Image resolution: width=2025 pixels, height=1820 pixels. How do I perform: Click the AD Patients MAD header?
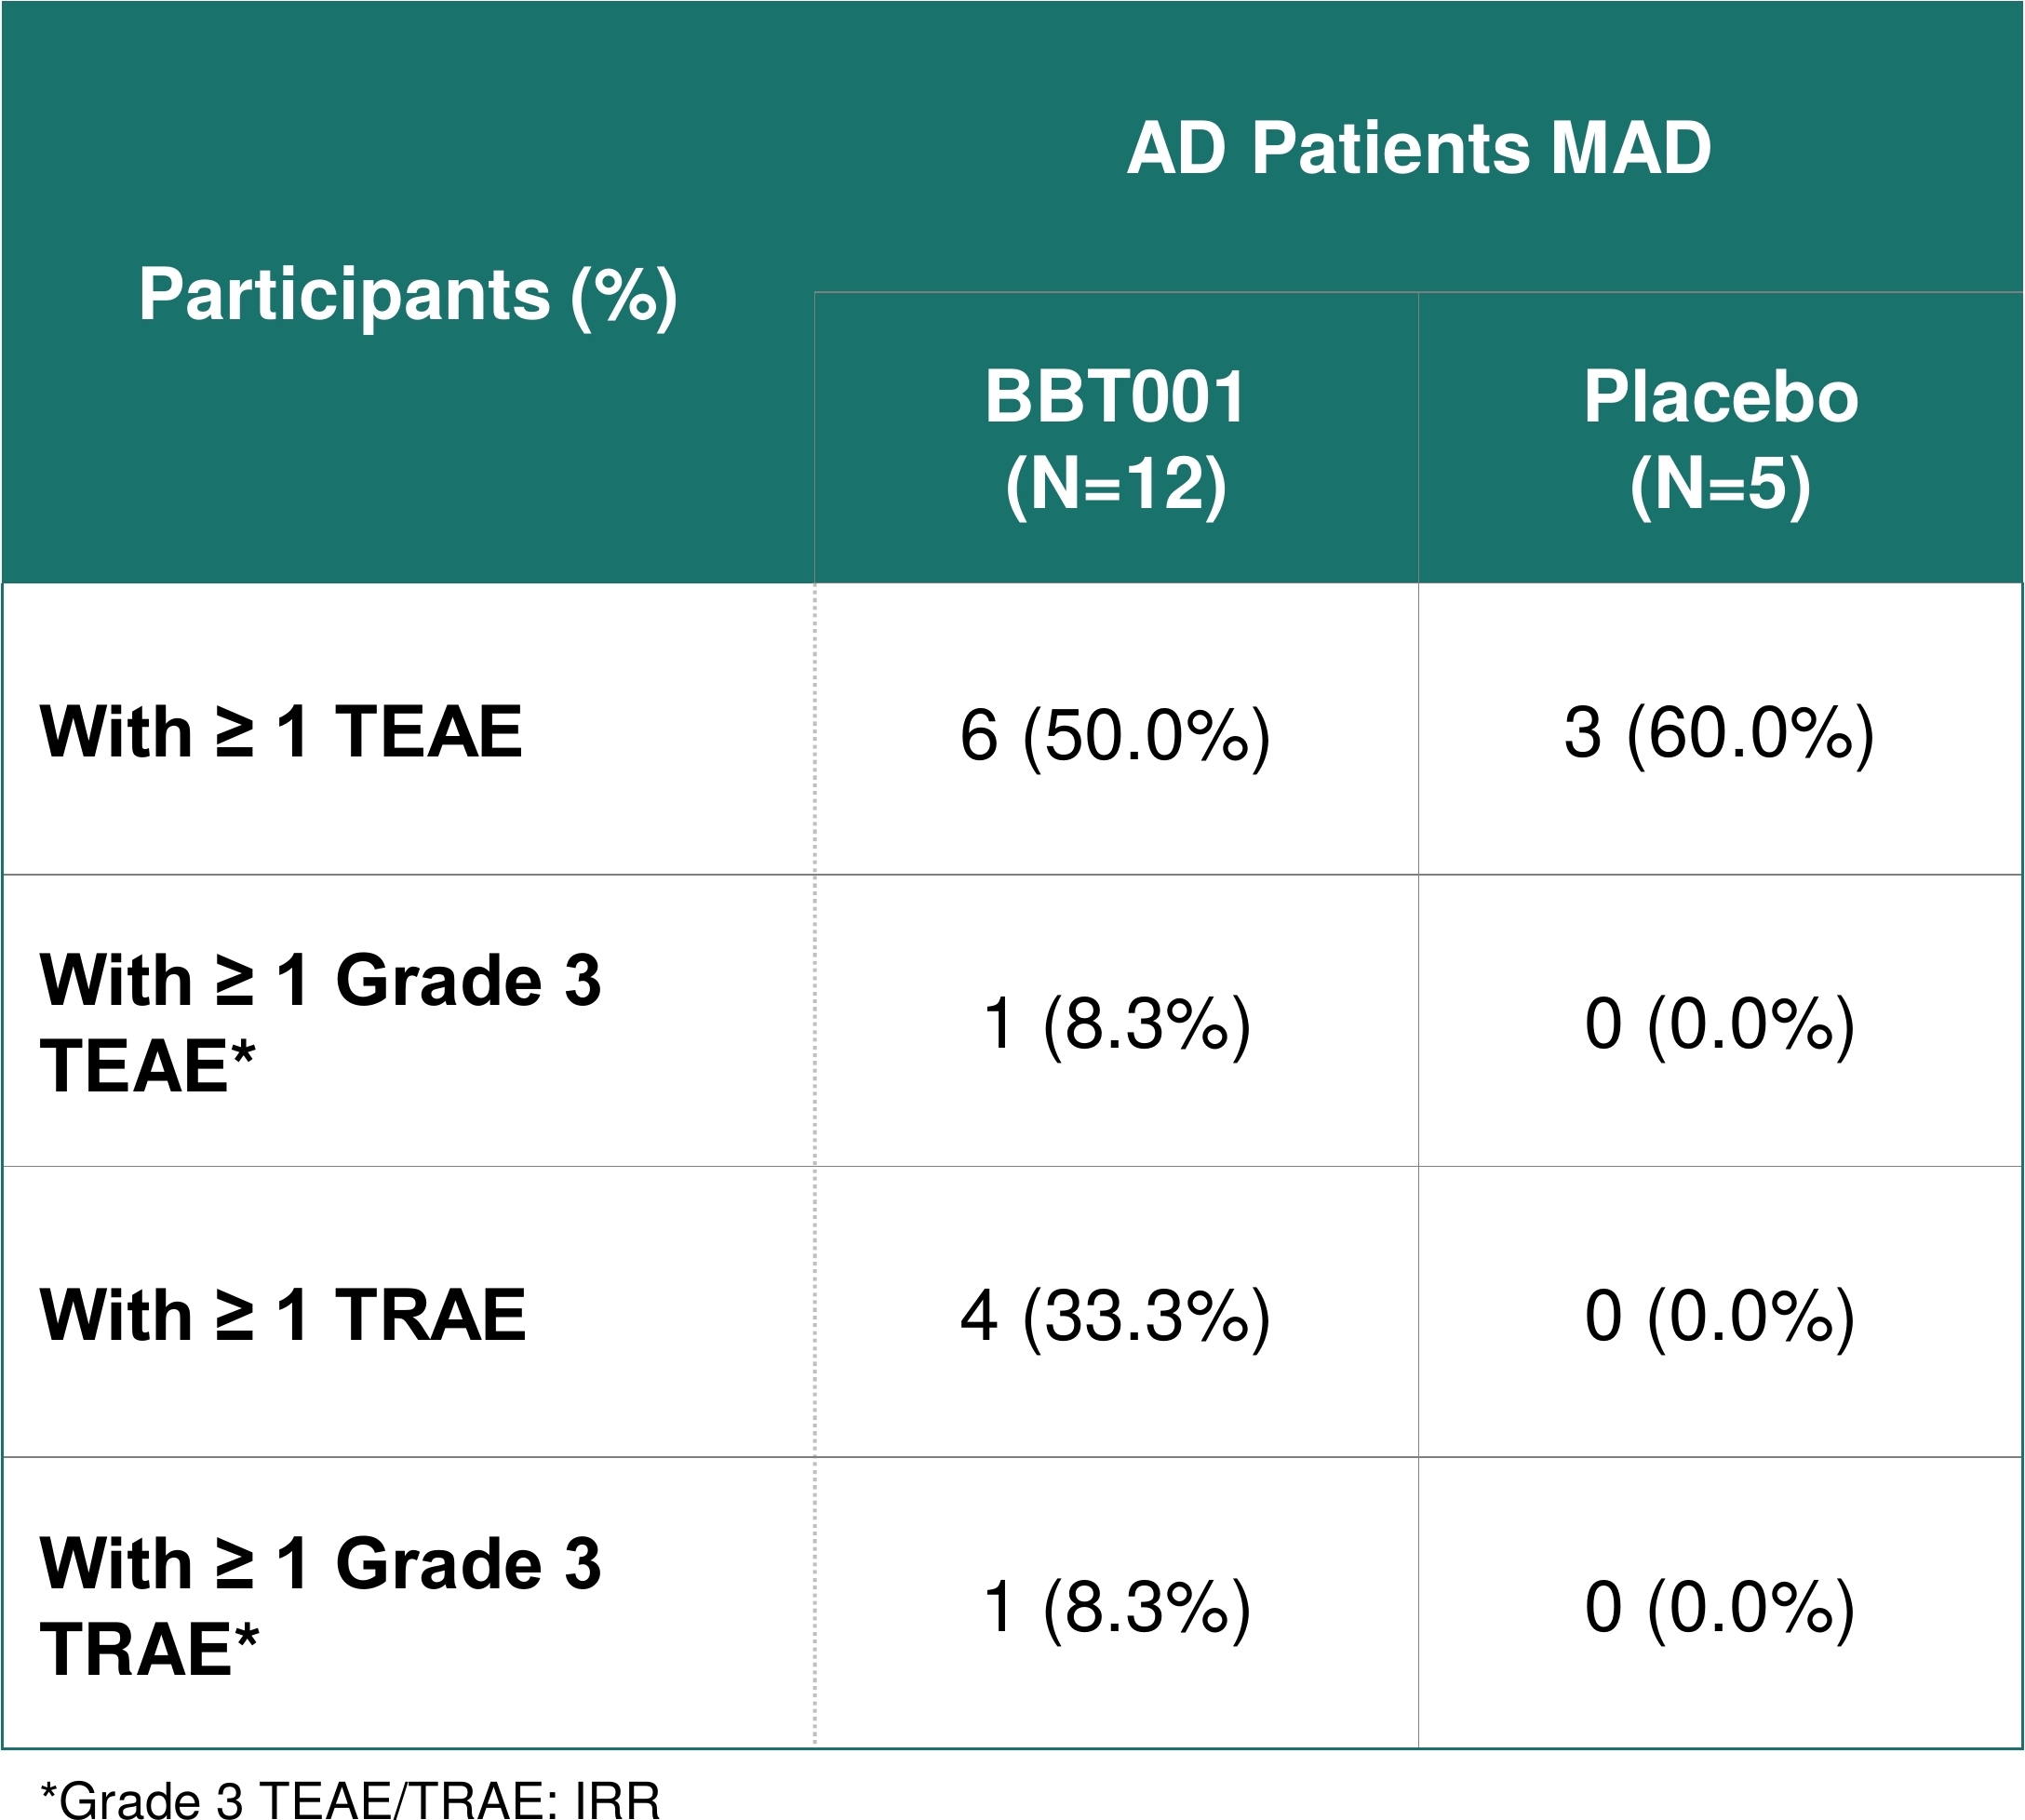pos(1419,148)
